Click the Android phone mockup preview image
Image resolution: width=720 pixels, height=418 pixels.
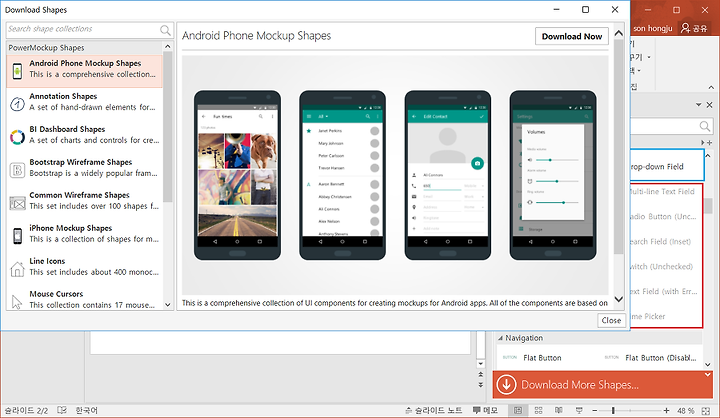395,175
